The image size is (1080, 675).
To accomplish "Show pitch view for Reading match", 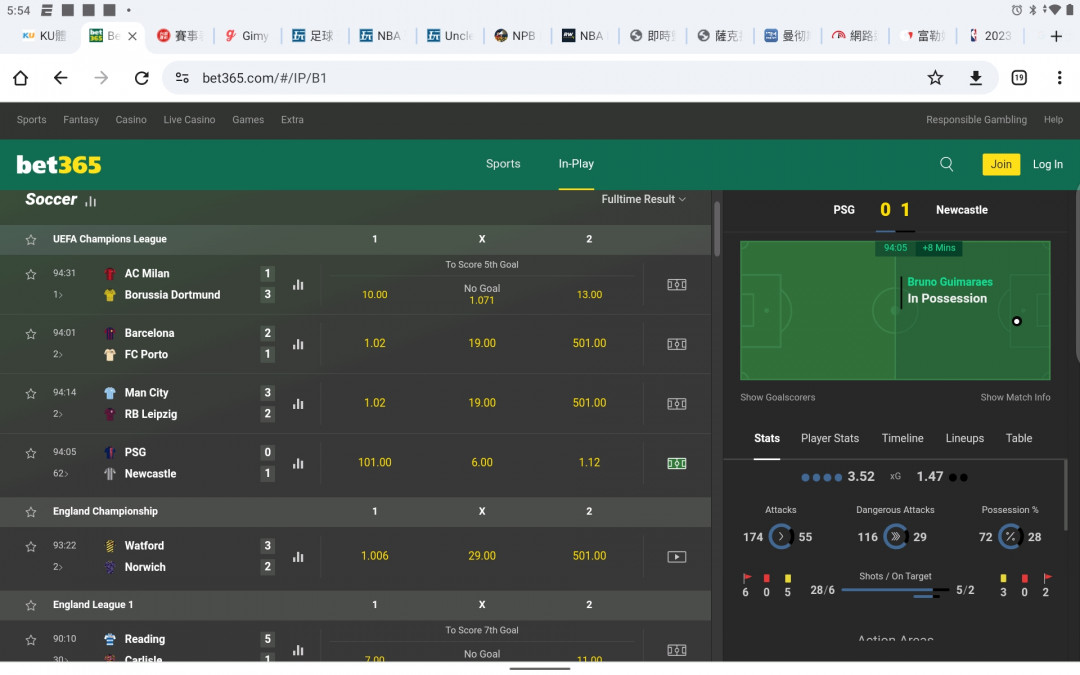I will pyautogui.click(x=676, y=650).
